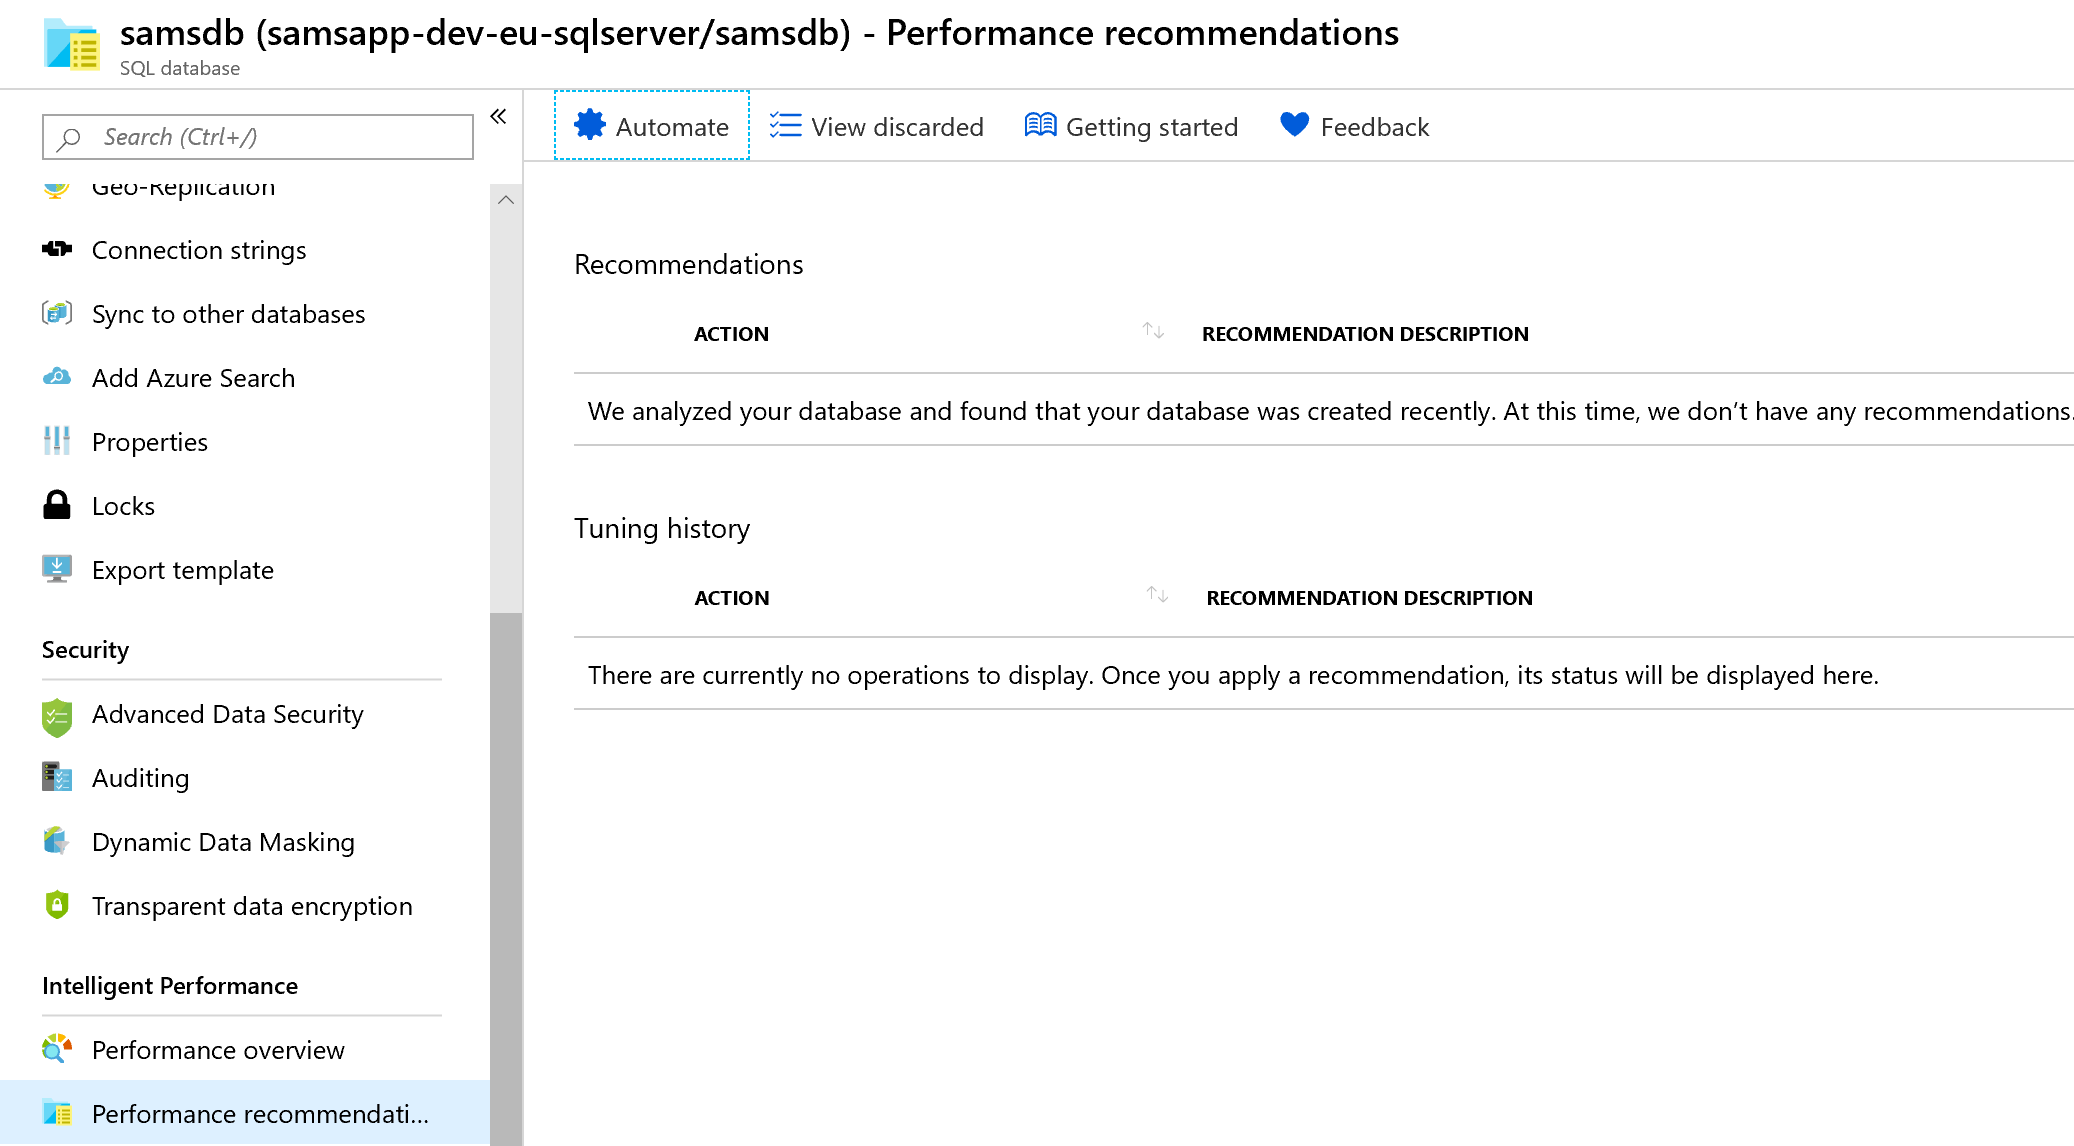Screen dimensions: 2074x1146
Task: Open Sync to other databases
Action: click(x=228, y=314)
